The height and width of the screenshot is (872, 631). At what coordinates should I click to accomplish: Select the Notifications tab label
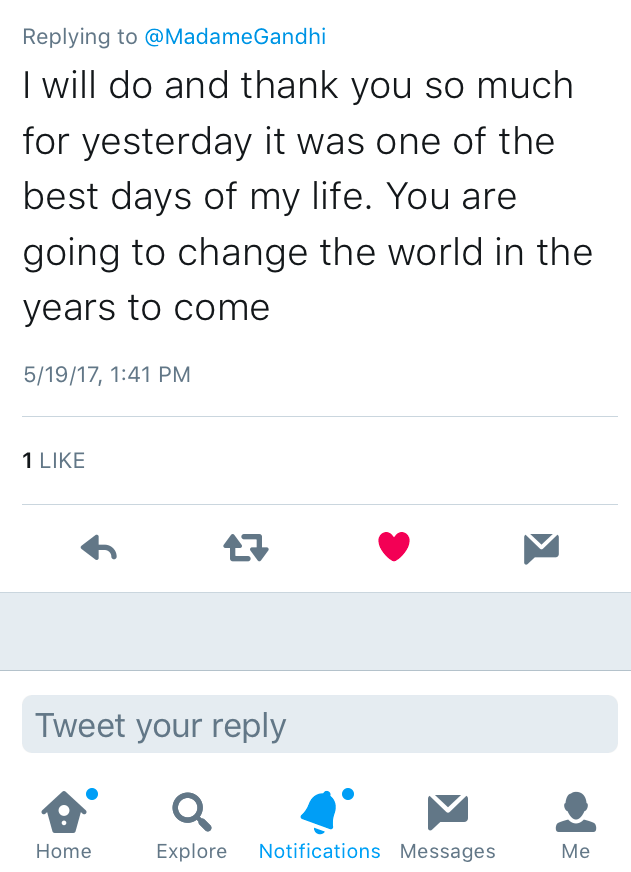coord(319,852)
